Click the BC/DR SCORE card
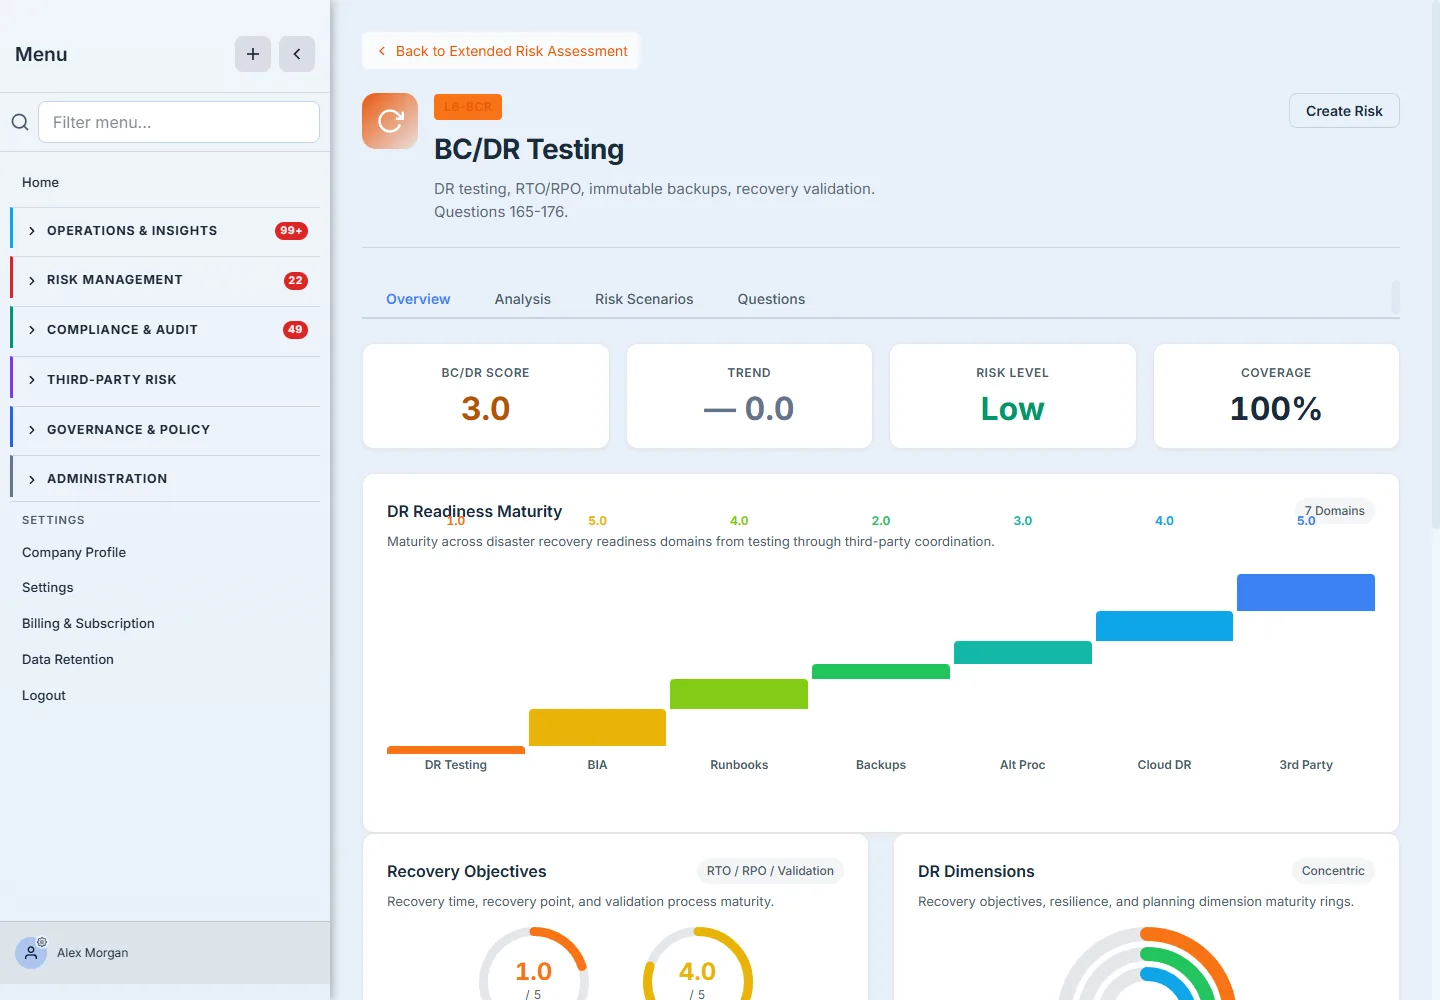Image resolution: width=1440 pixels, height=1000 pixels. coord(486,396)
